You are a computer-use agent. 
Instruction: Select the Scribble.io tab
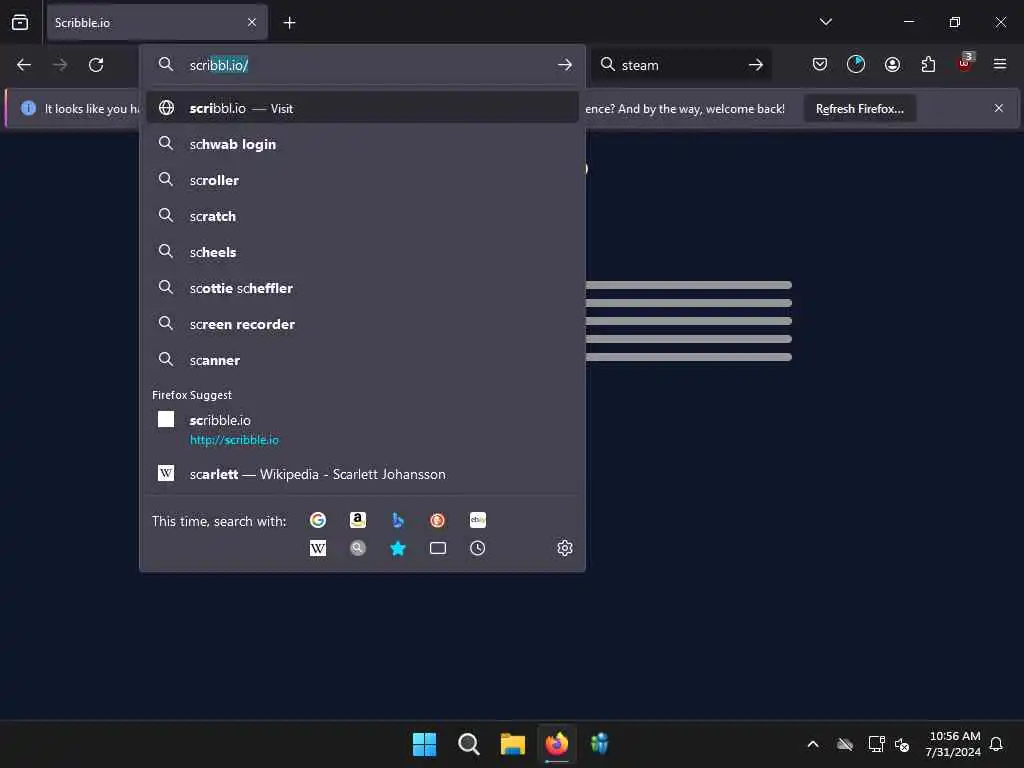pyautogui.click(x=157, y=23)
